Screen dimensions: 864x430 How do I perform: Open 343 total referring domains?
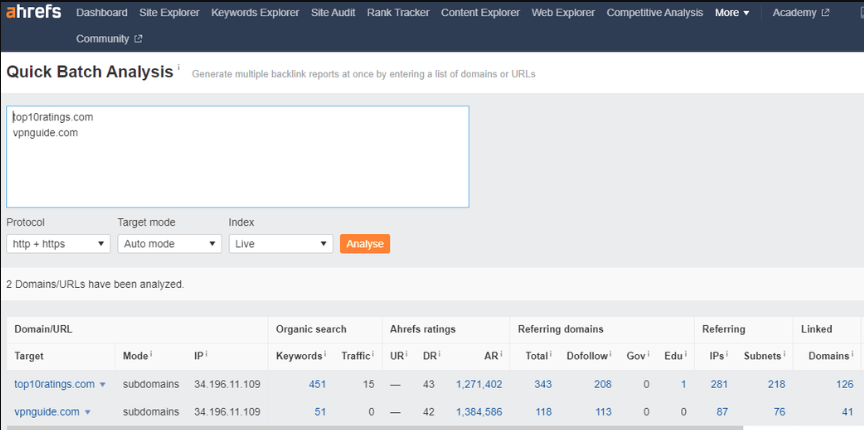(543, 384)
